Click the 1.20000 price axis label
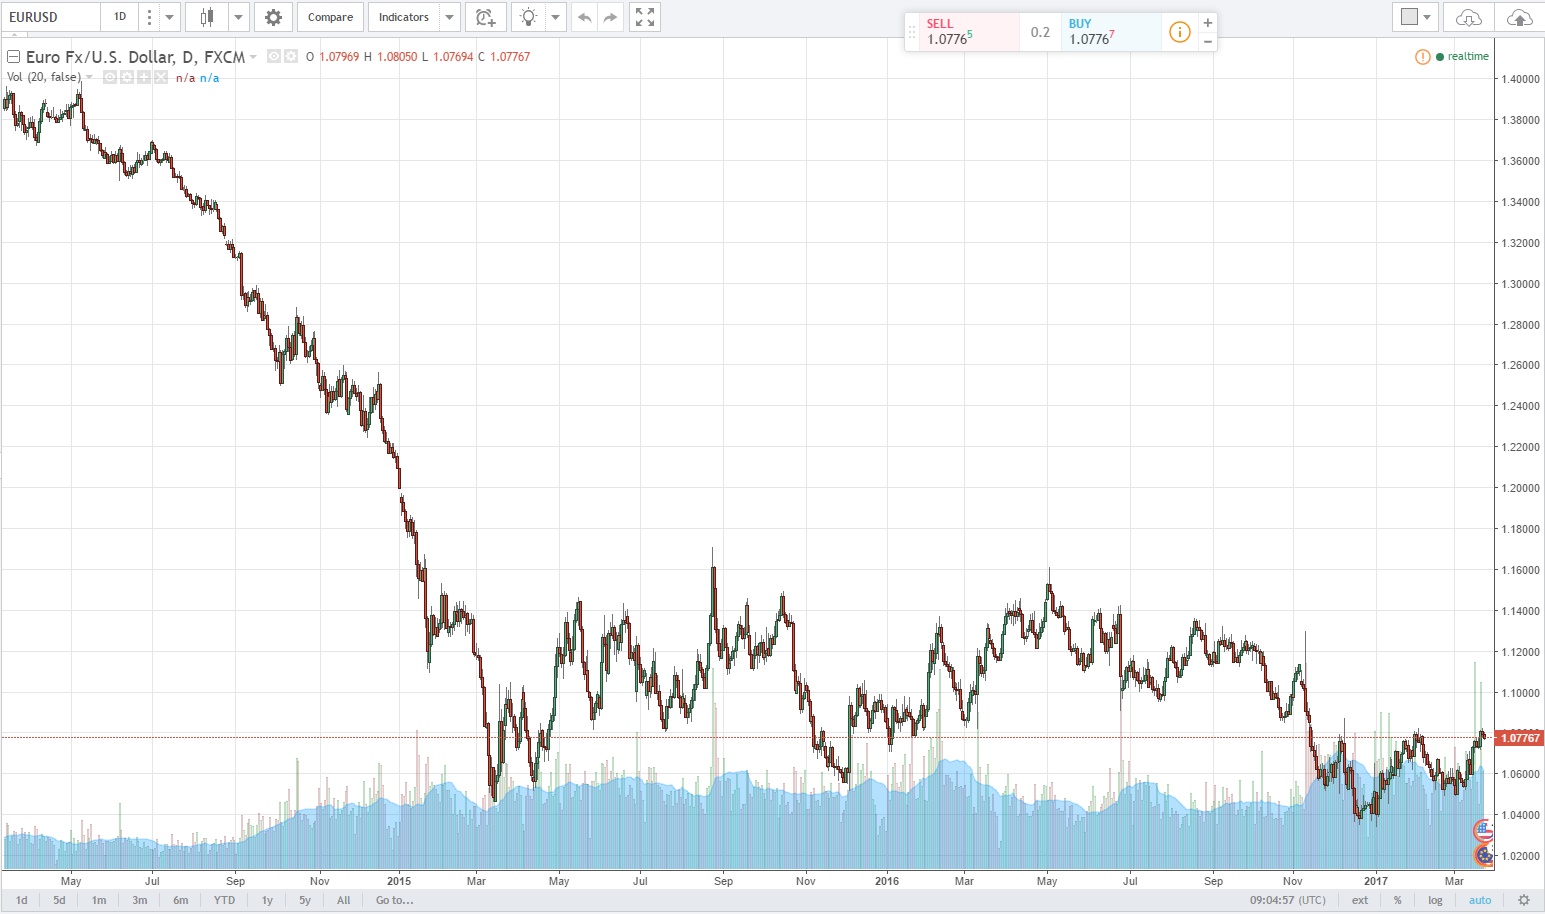1545x914 pixels. click(1520, 488)
